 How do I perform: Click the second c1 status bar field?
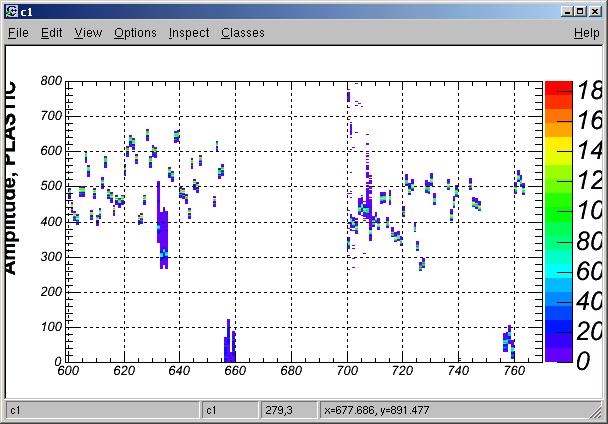(230, 410)
